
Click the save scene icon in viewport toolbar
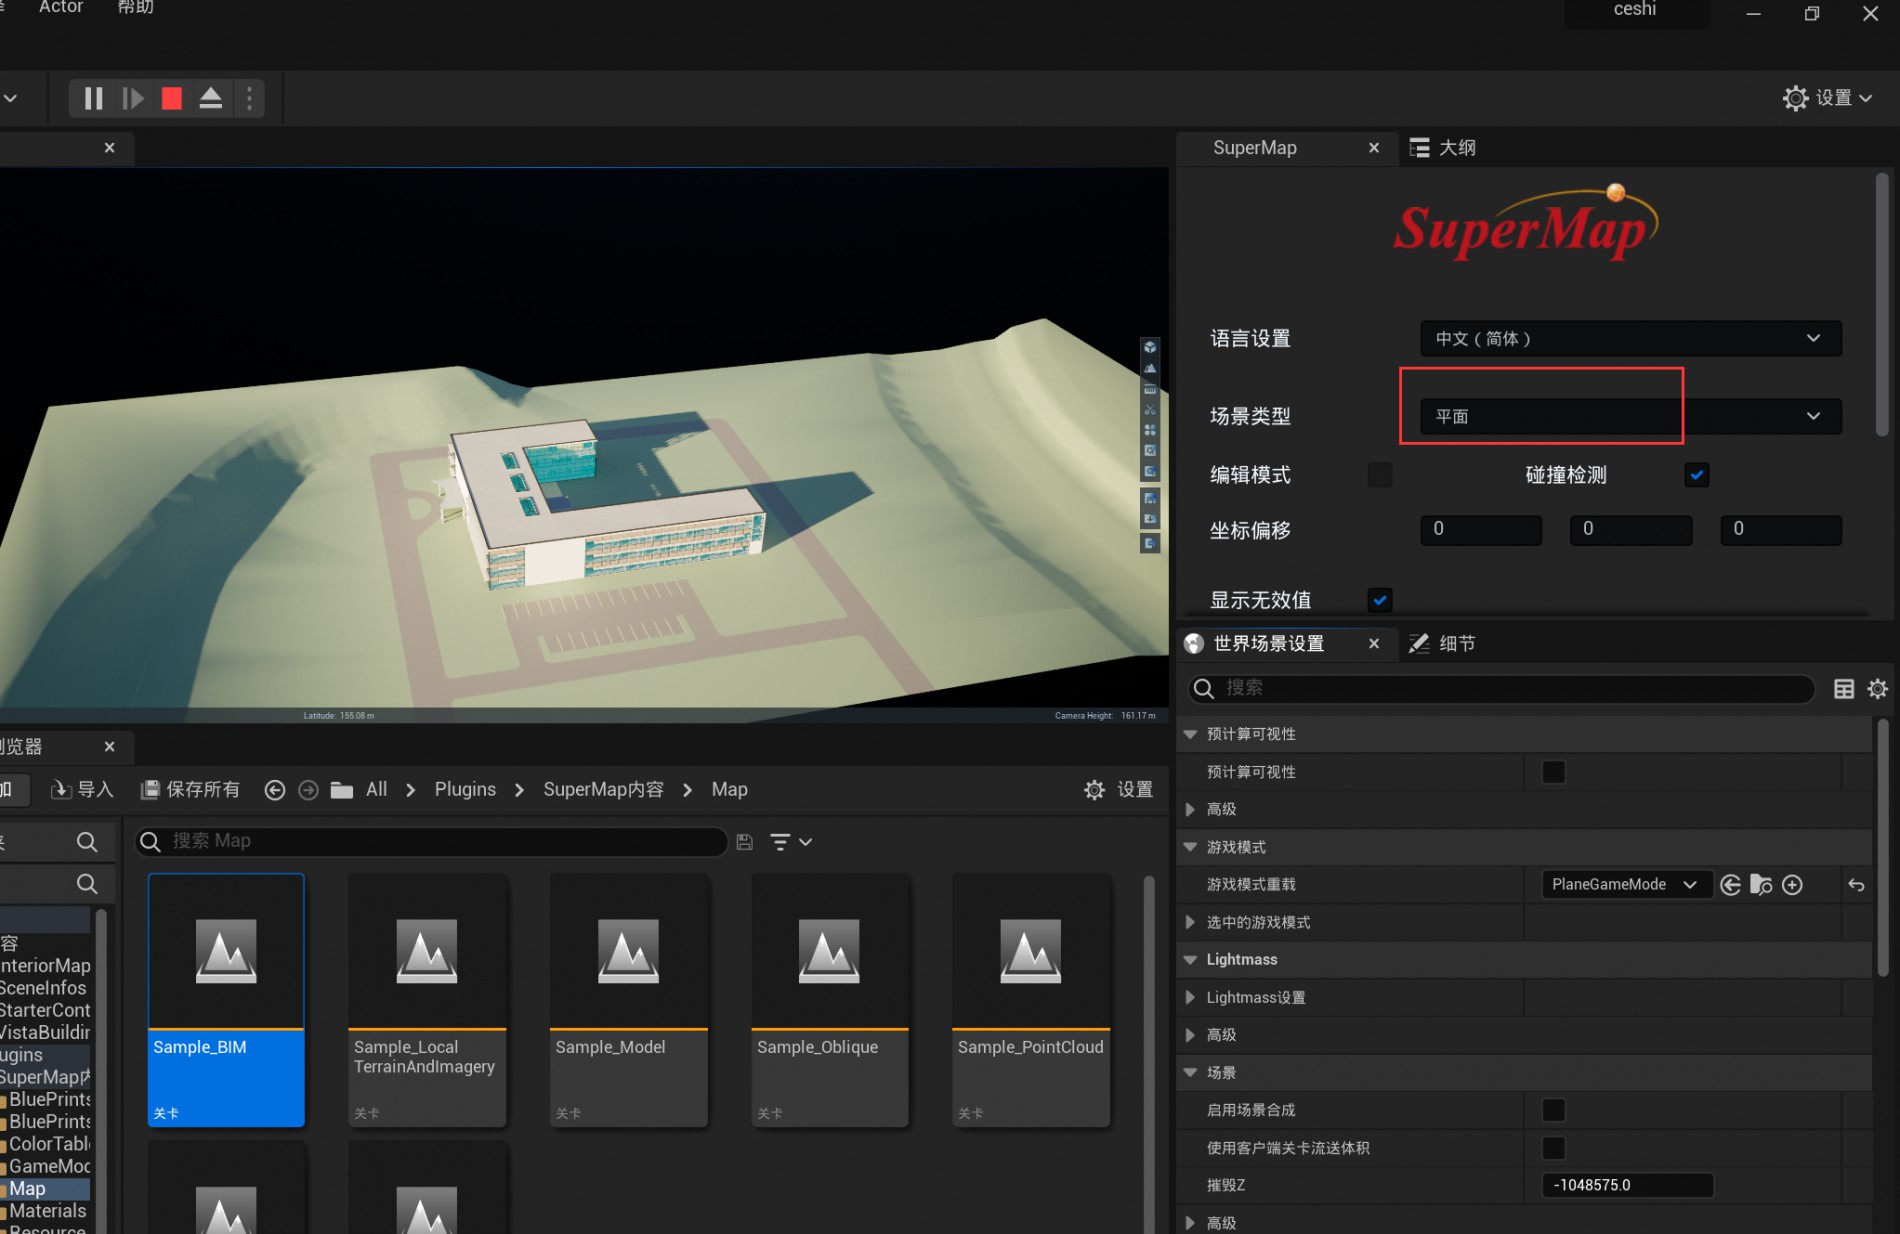(x=1150, y=497)
